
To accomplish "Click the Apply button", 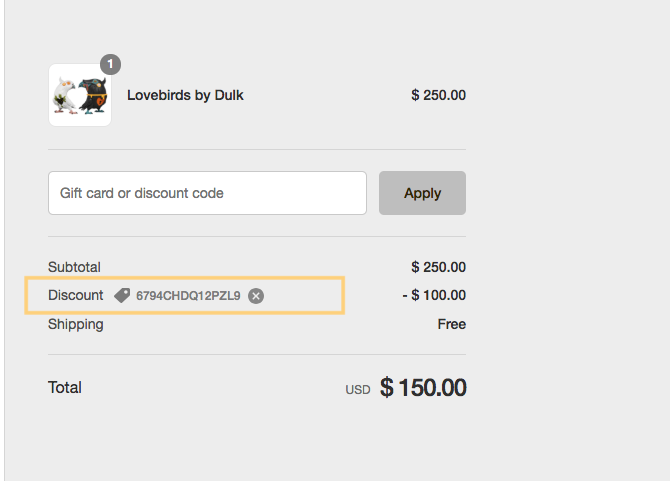I will (x=422, y=193).
